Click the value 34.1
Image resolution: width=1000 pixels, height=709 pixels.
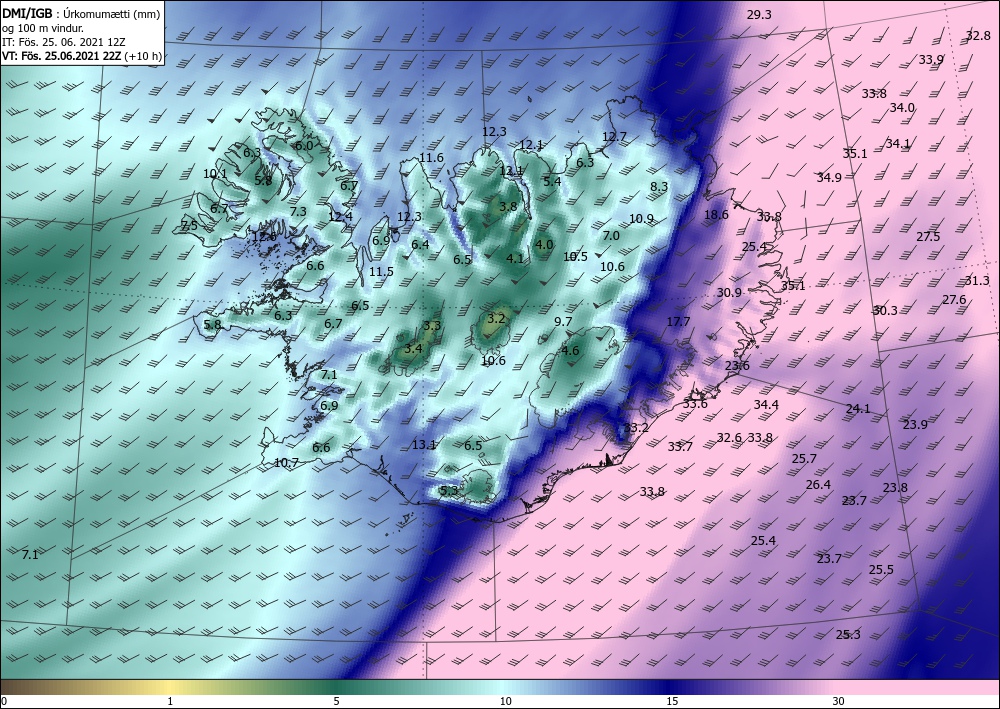[897, 144]
